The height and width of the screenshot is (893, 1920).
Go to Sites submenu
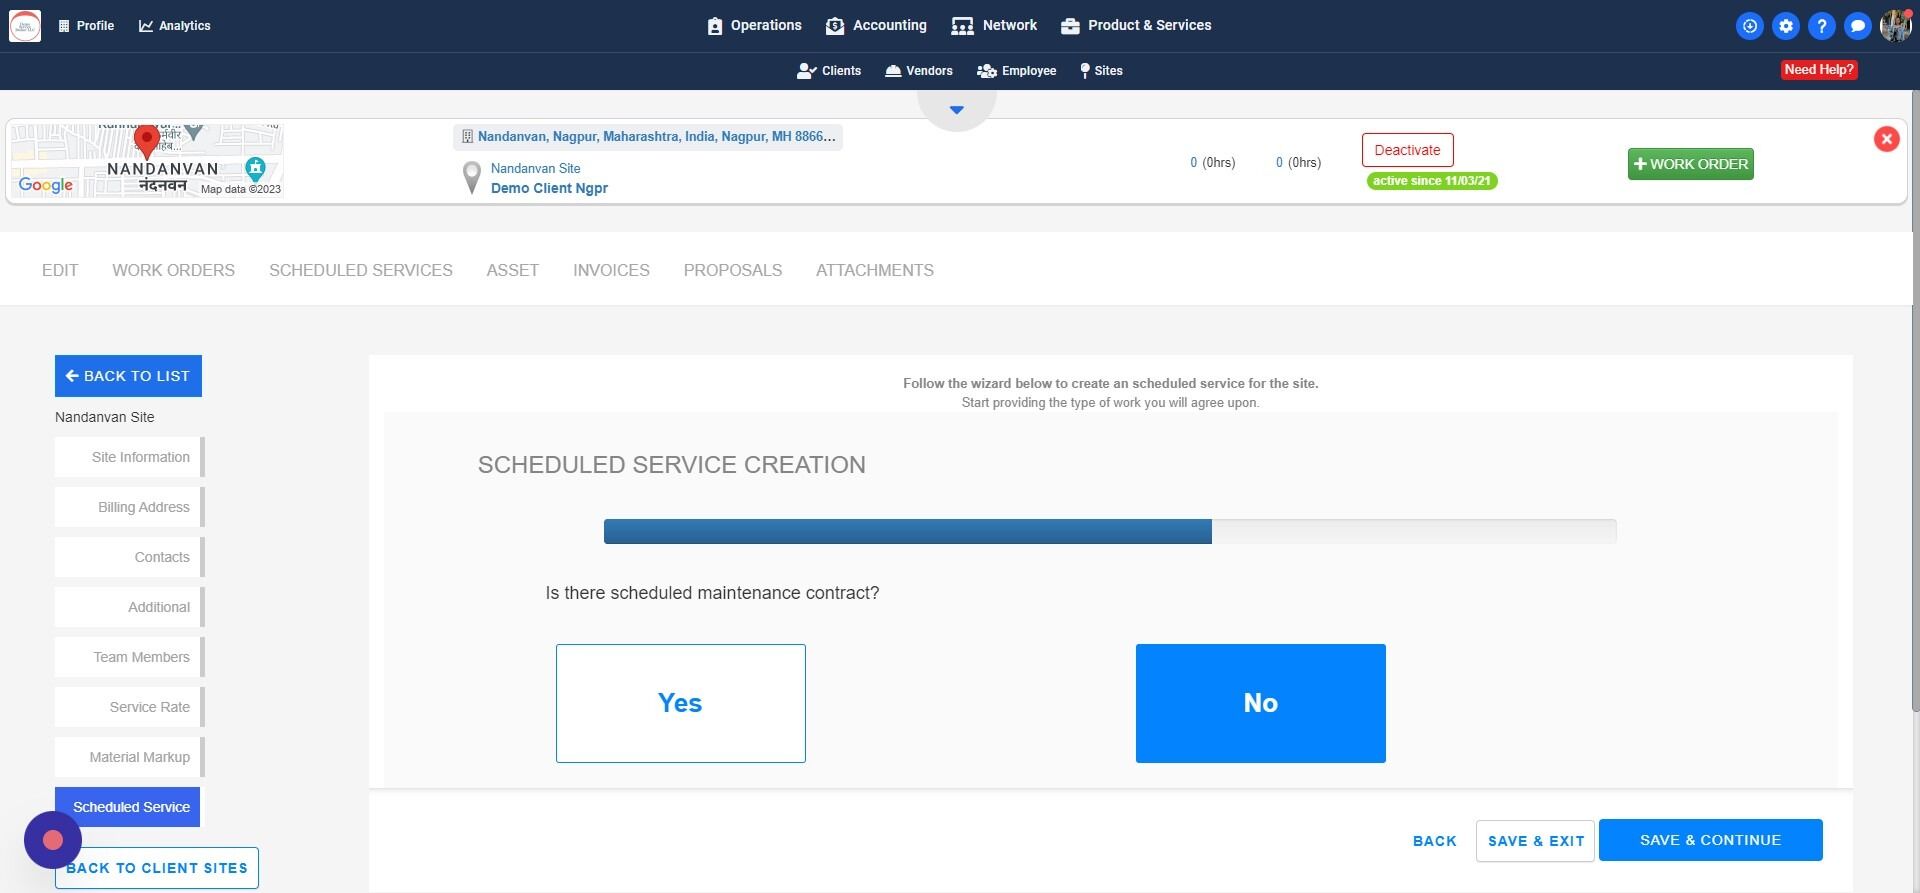tap(1101, 71)
